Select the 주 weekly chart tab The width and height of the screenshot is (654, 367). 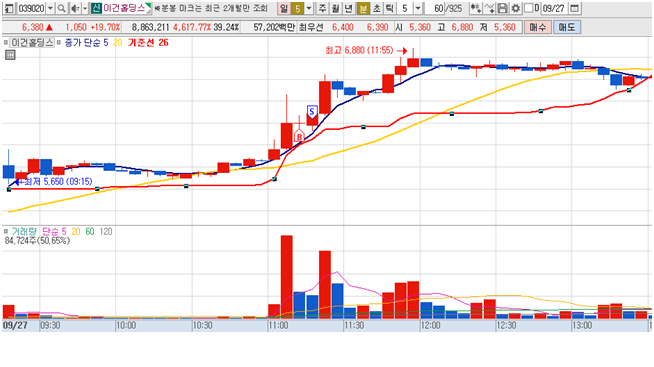323,8
